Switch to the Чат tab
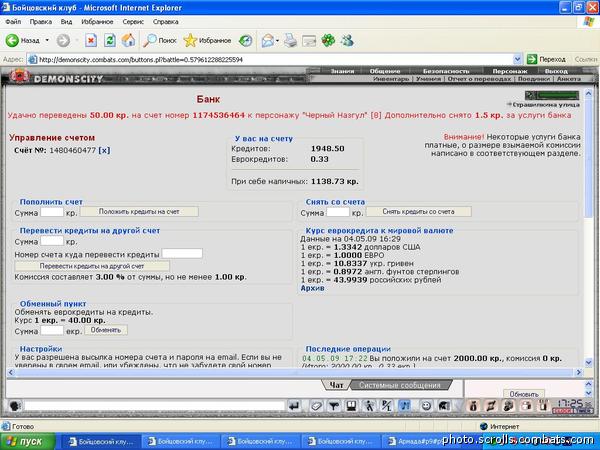Screen dimensions: 600x450 point(336,385)
